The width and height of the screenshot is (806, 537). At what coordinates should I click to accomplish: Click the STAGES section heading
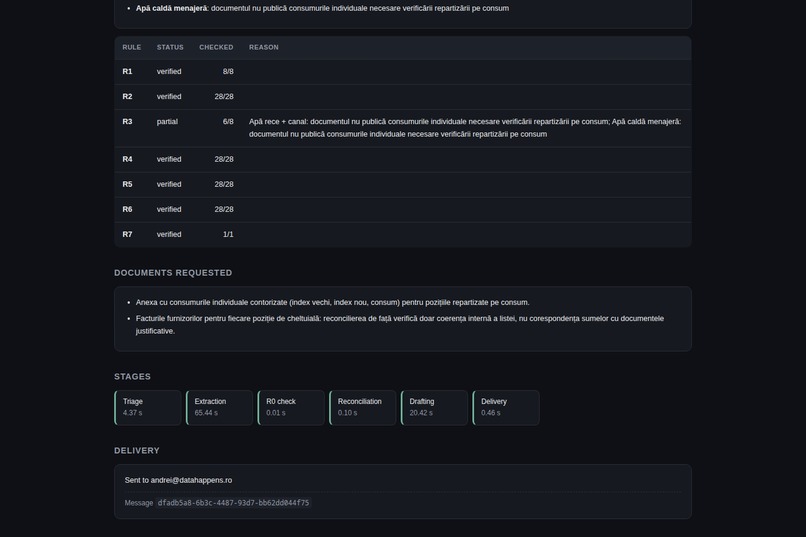coord(133,377)
